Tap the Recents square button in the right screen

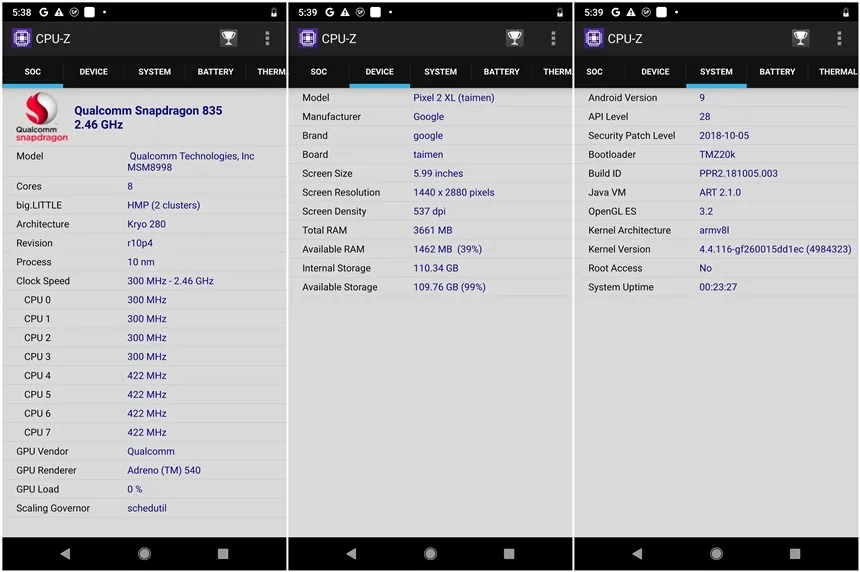(x=795, y=553)
